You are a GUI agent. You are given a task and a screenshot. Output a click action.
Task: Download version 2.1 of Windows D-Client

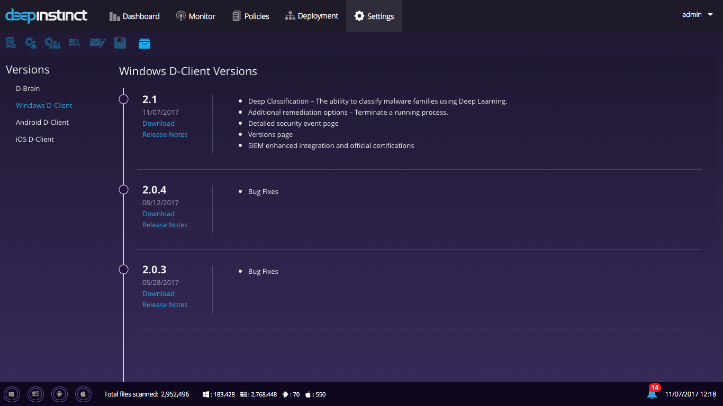(159, 124)
